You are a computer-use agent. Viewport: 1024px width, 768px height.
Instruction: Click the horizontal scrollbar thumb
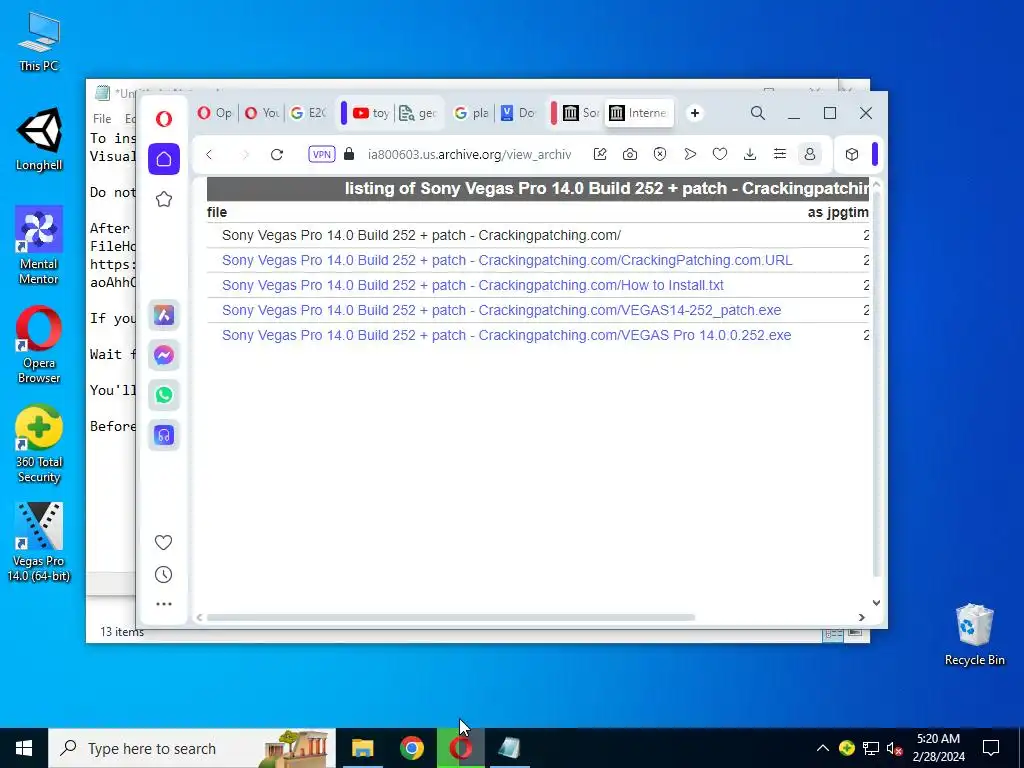[451, 617]
